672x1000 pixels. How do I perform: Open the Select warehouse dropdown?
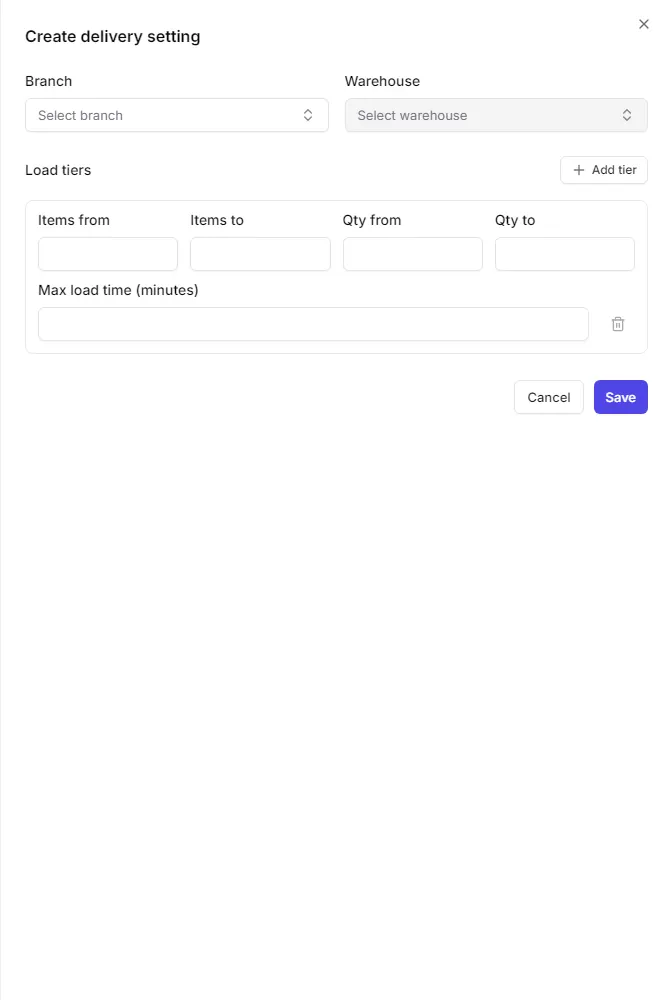496,115
